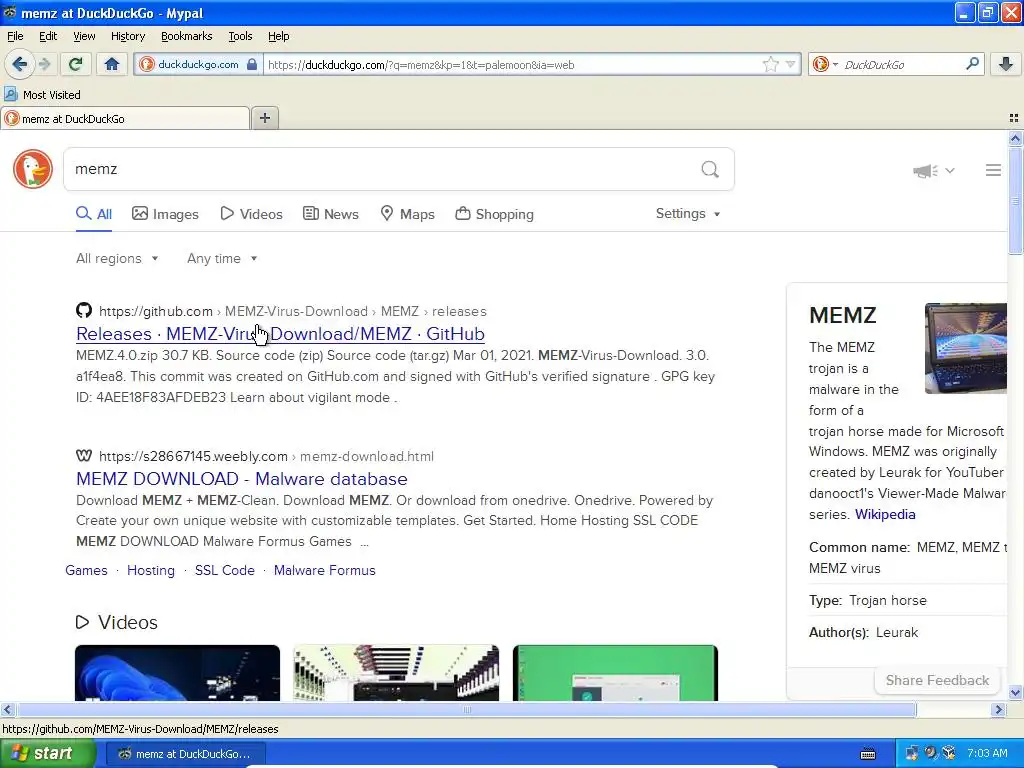Click the system tray clock 7:03 AM
The image size is (1024, 768).
pos(987,753)
